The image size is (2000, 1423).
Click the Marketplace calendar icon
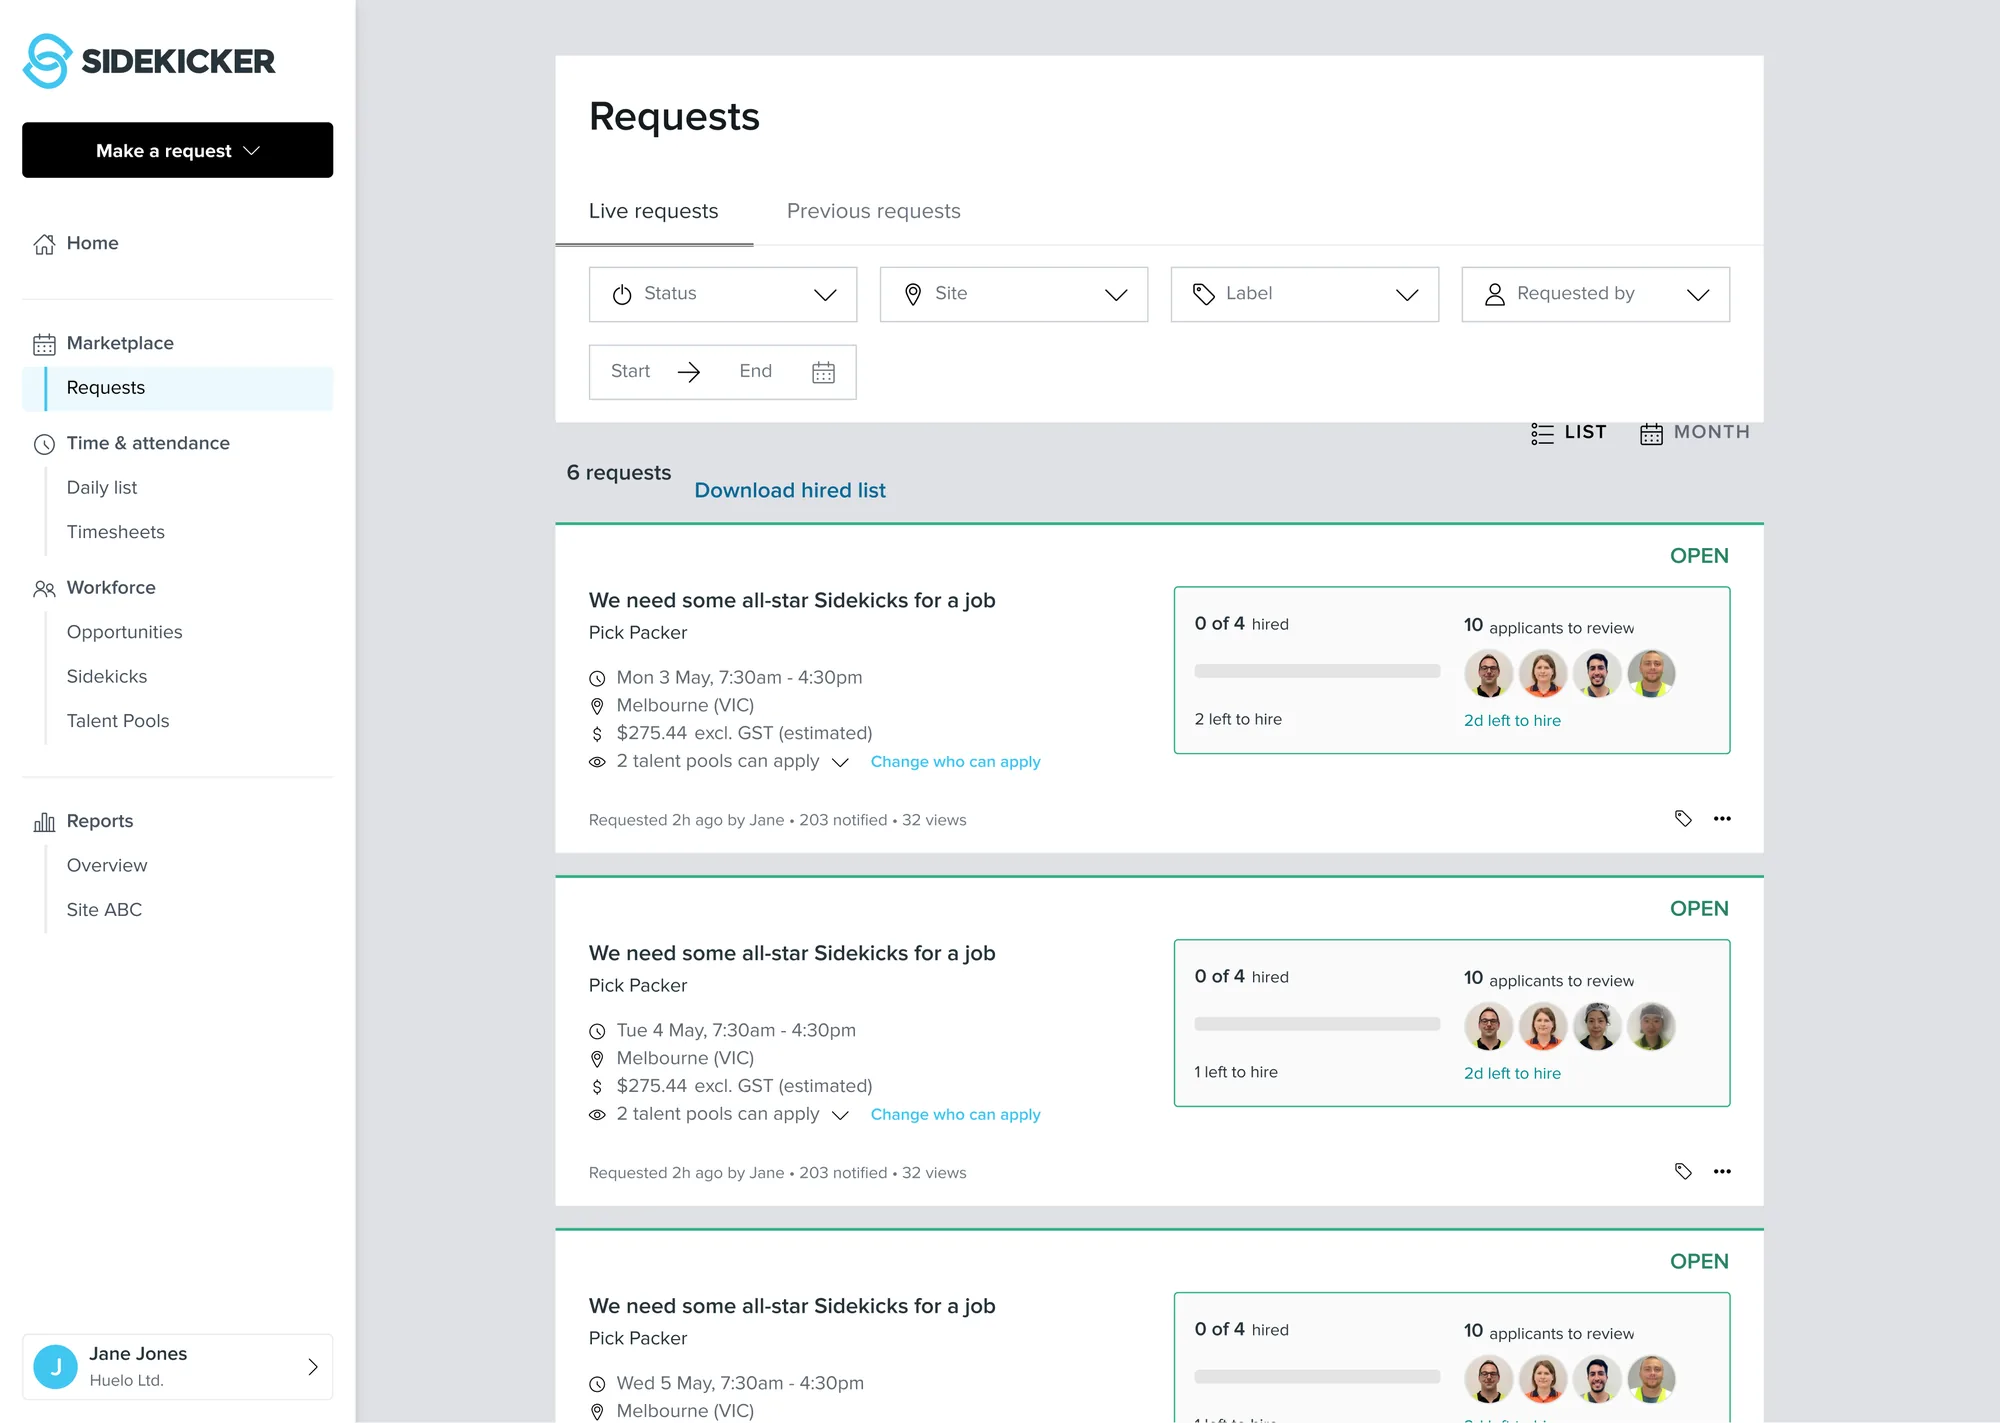(x=44, y=344)
